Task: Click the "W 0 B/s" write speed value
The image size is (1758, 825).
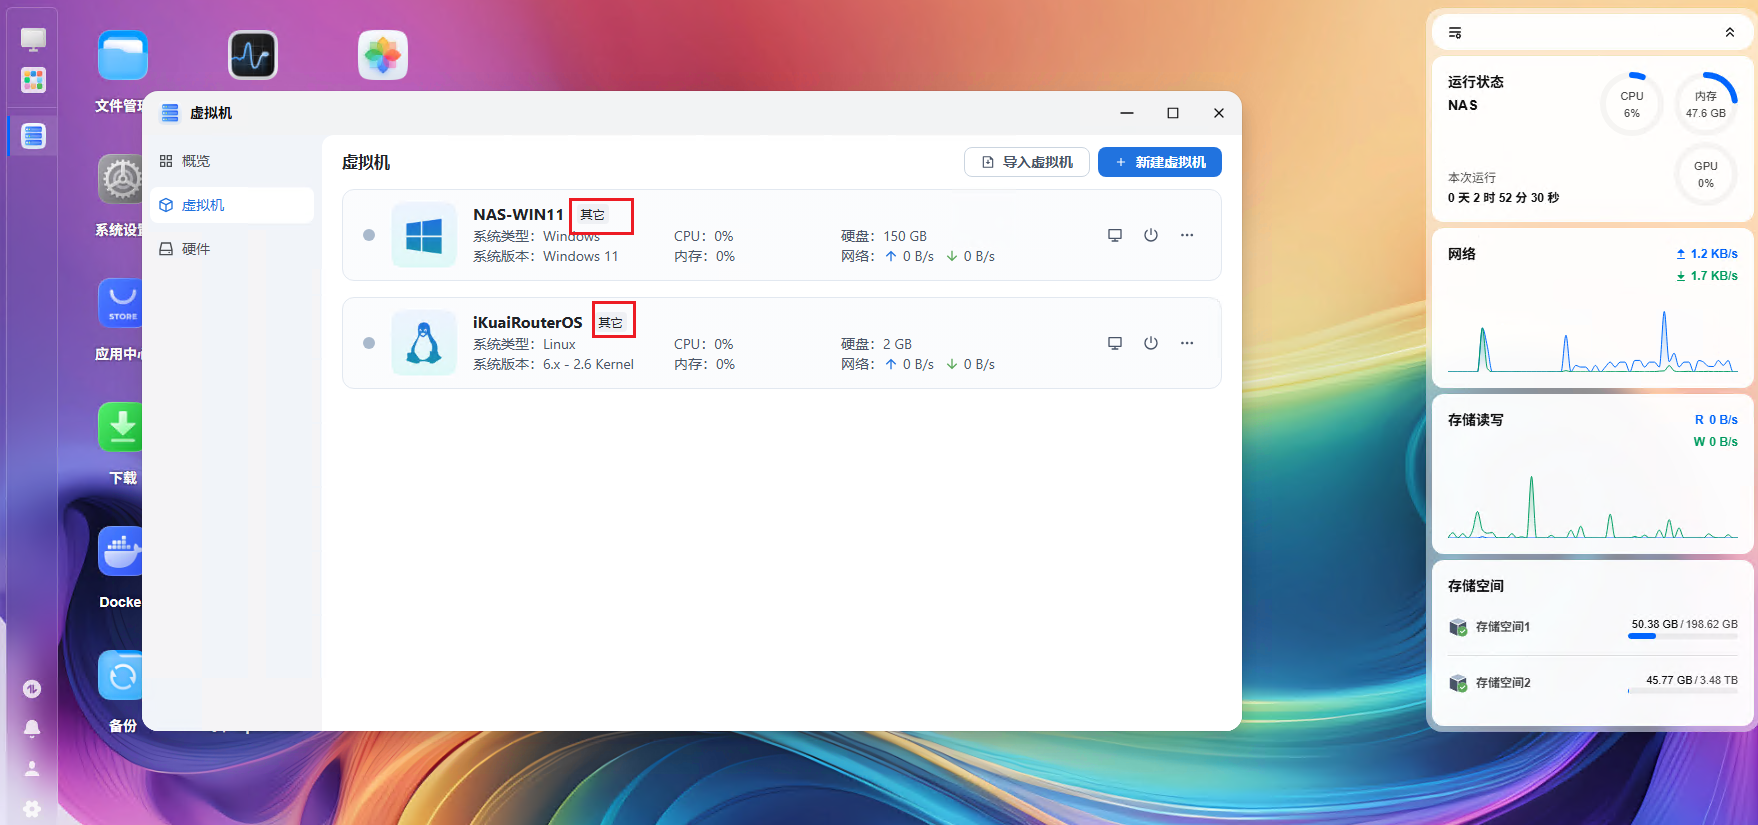Action: click(x=1715, y=442)
